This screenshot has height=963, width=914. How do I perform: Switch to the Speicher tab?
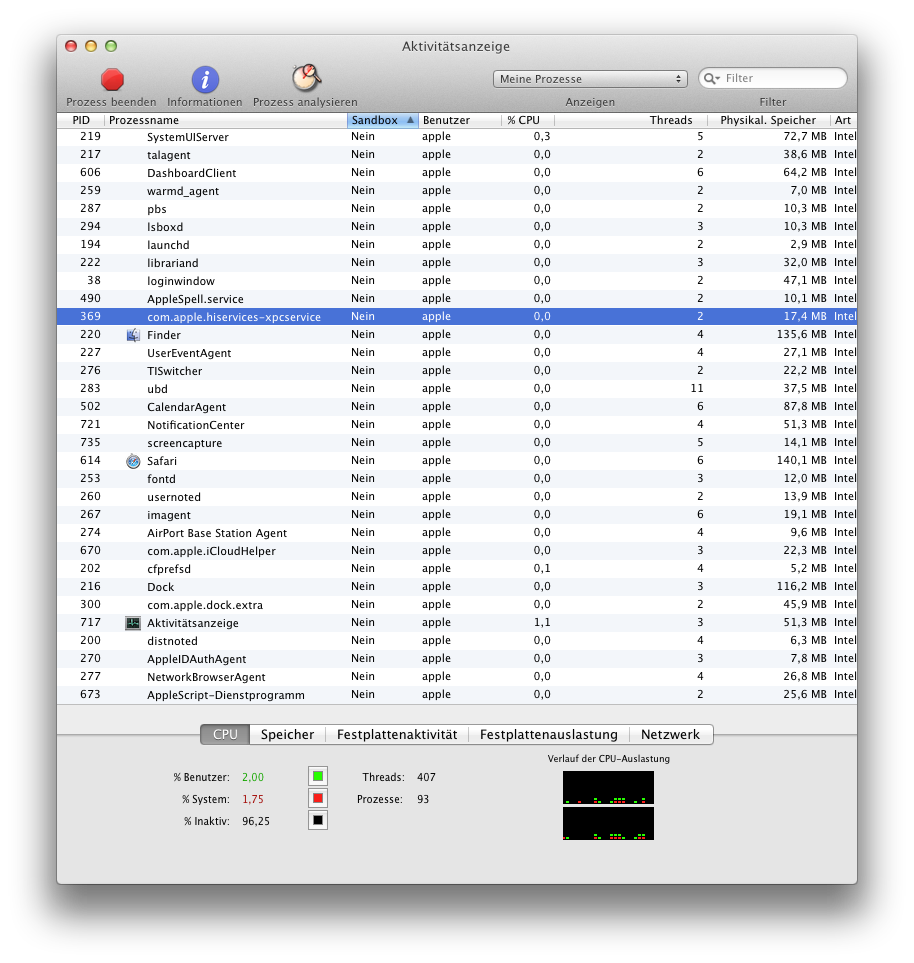pos(287,735)
